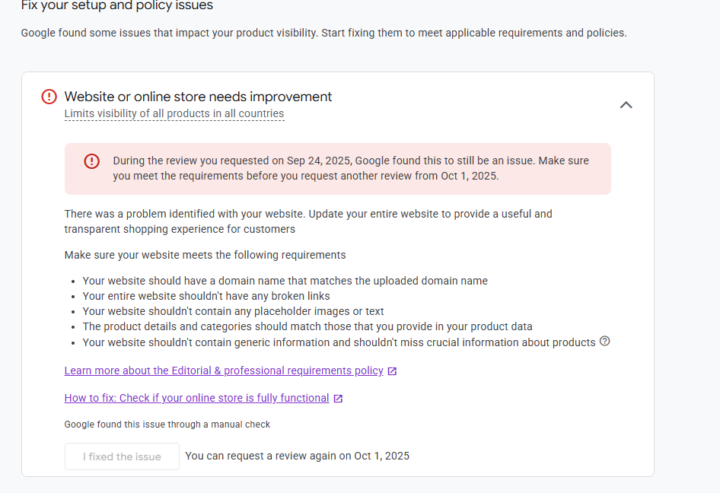
Task: Click the external-link icon beside the Editorial policy link
Action: click(392, 371)
